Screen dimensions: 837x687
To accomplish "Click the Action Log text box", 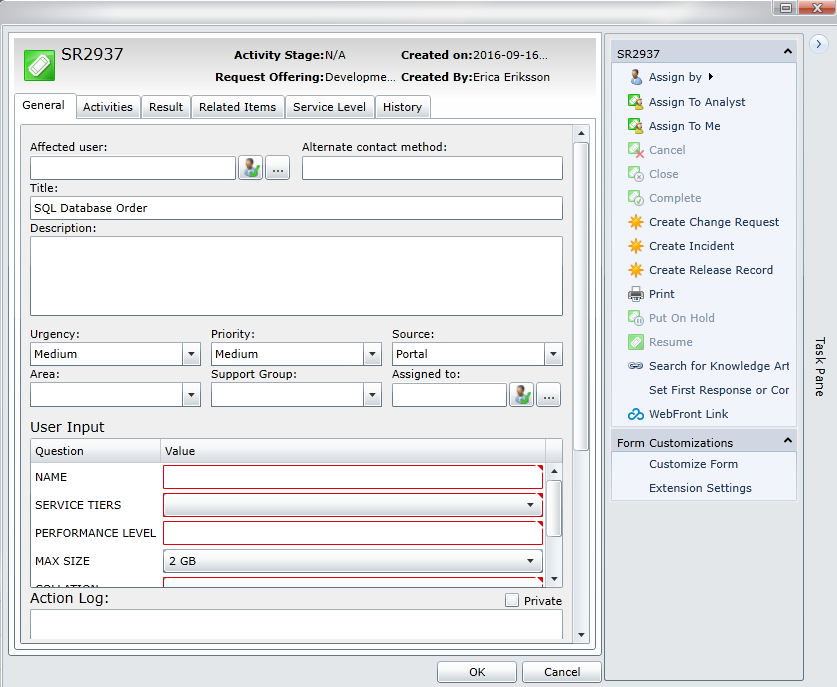I will click(x=296, y=624).
